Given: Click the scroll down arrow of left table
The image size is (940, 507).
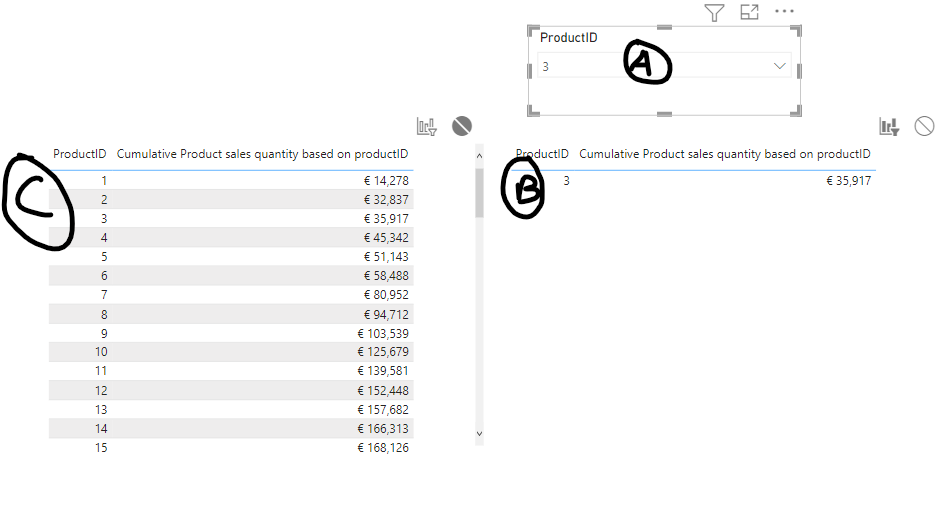Looking at the screenshot, I should 479,433.
